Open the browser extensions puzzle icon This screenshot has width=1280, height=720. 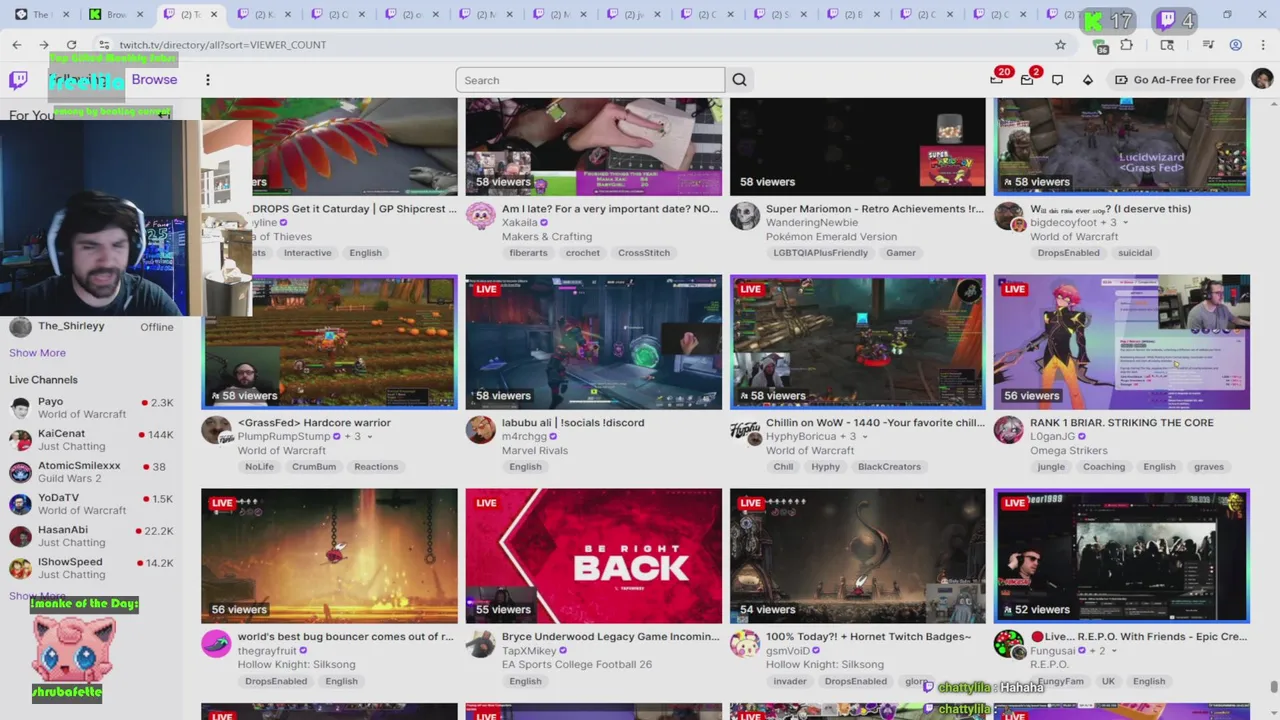pyautogui.click(x=1126, y=45)
